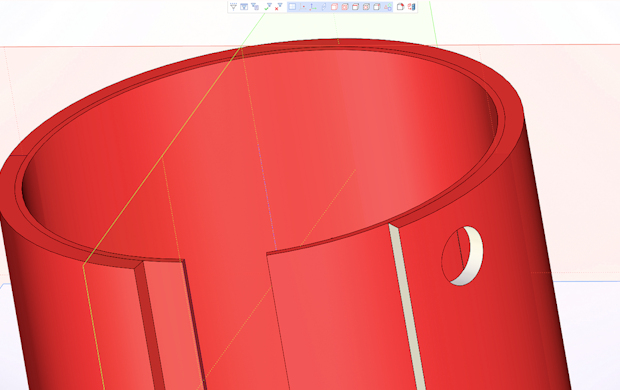
Task: Select the circular hole in the cylinder
Action: [462, 256]
